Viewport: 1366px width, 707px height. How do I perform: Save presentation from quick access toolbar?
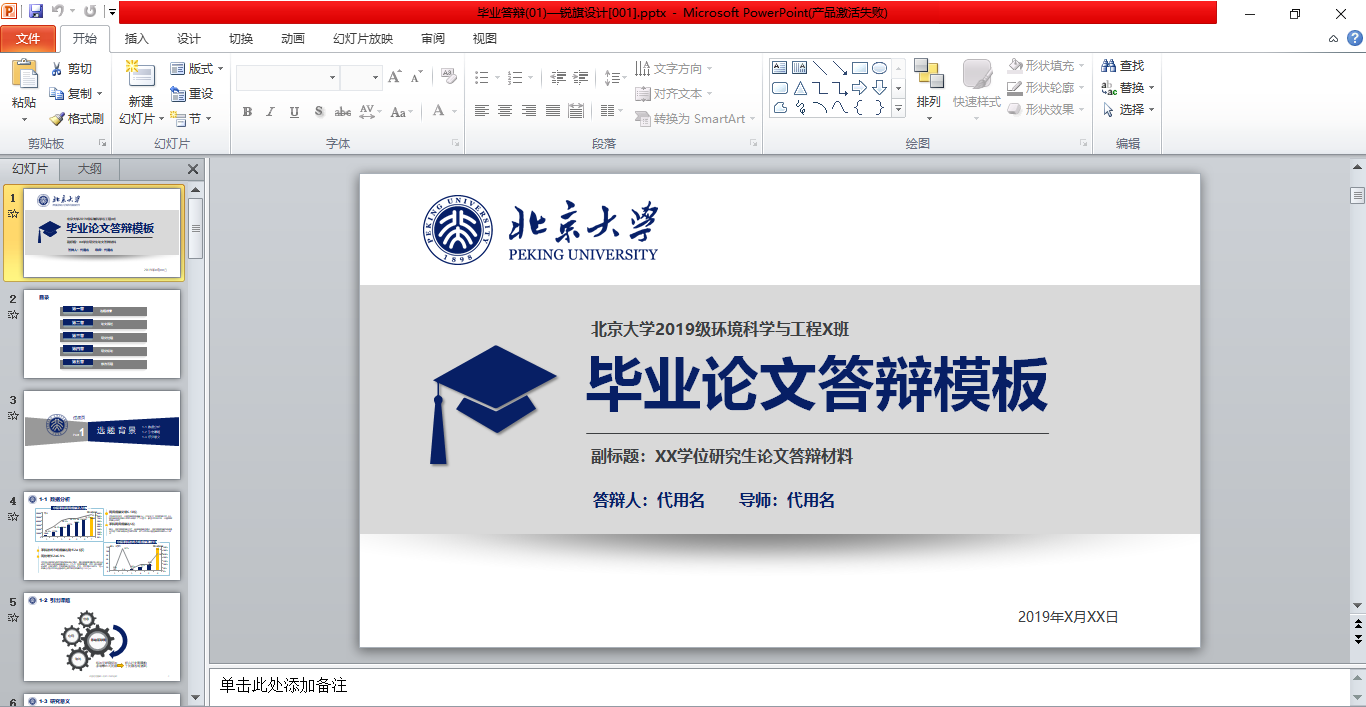[36, 12]
